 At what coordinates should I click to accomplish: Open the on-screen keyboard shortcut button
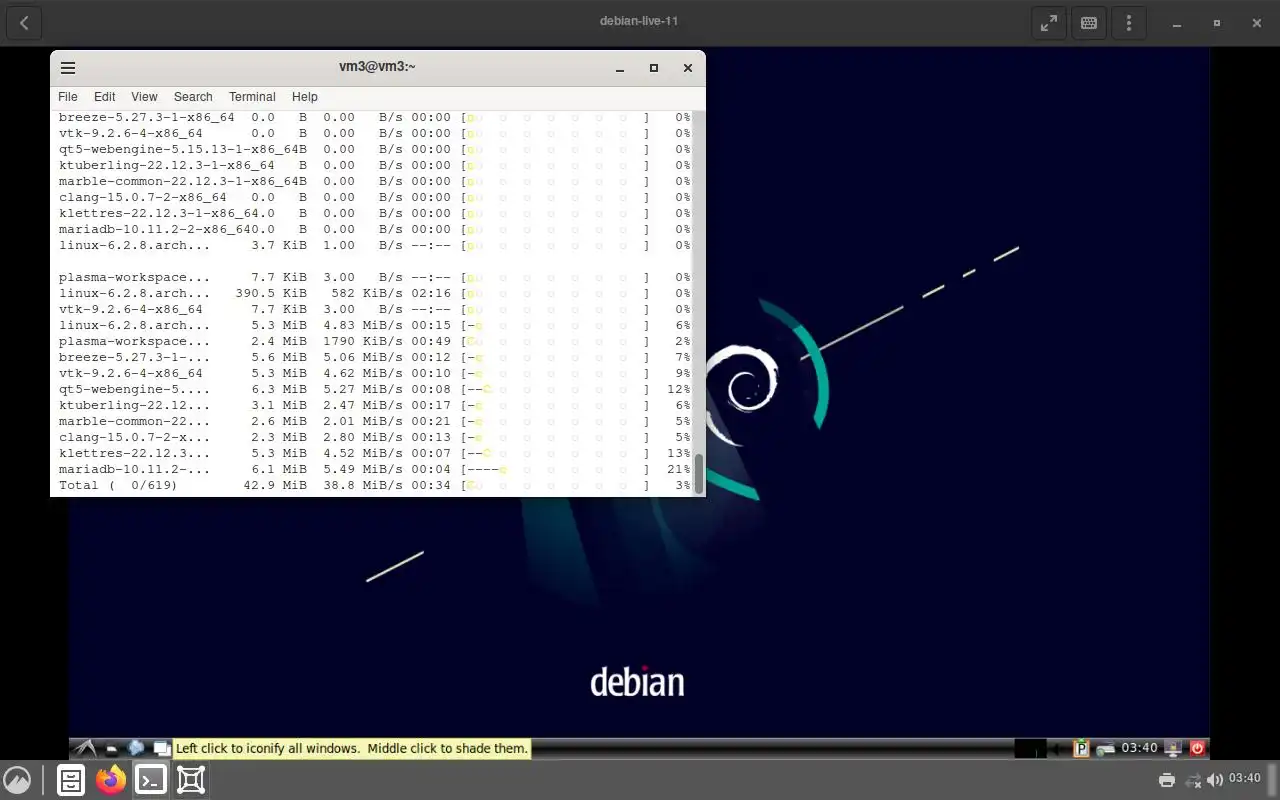coord(1089,22)
